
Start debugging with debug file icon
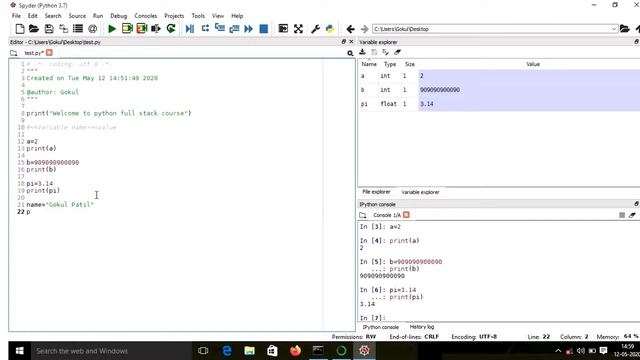190,29
